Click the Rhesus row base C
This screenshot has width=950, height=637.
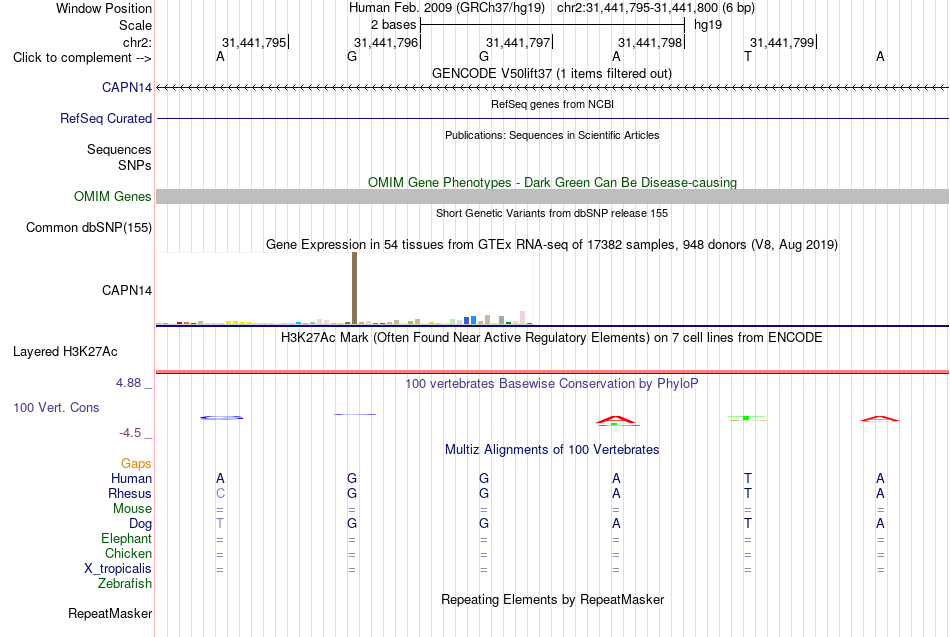[221, 493]
